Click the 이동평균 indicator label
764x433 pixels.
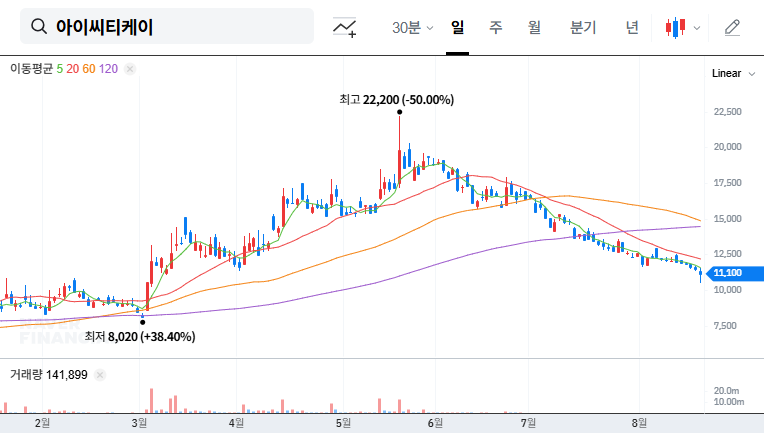click(31, 69)
